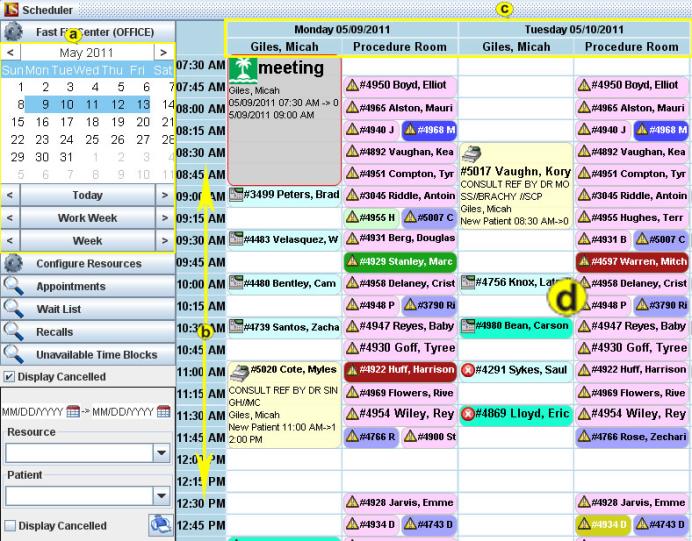Click chart icon on #3499 Peters, Brad
This screenshot has width=692, height=541.
[236, 195]
